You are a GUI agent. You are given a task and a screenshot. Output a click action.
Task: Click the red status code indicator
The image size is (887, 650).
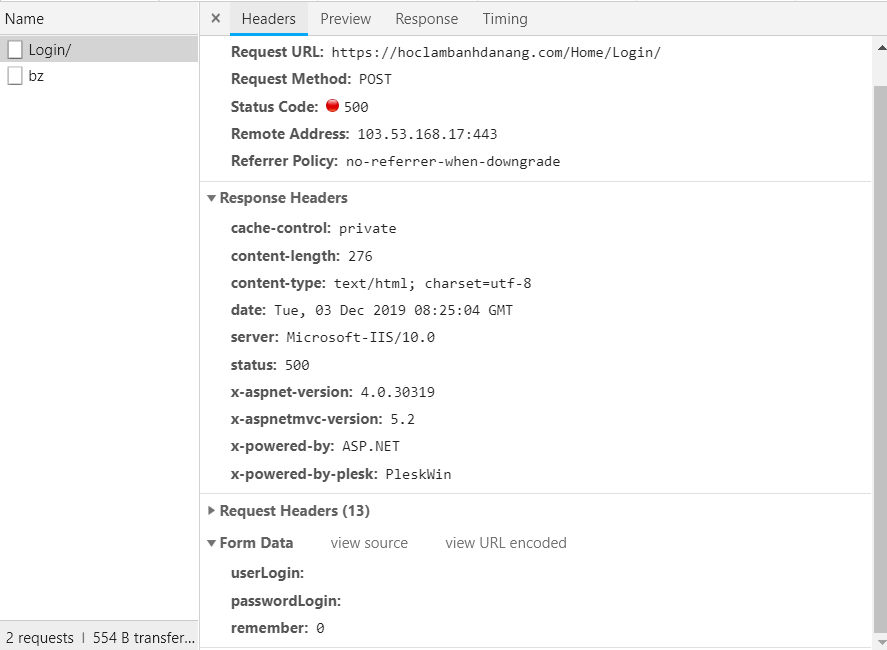(332, 106)
